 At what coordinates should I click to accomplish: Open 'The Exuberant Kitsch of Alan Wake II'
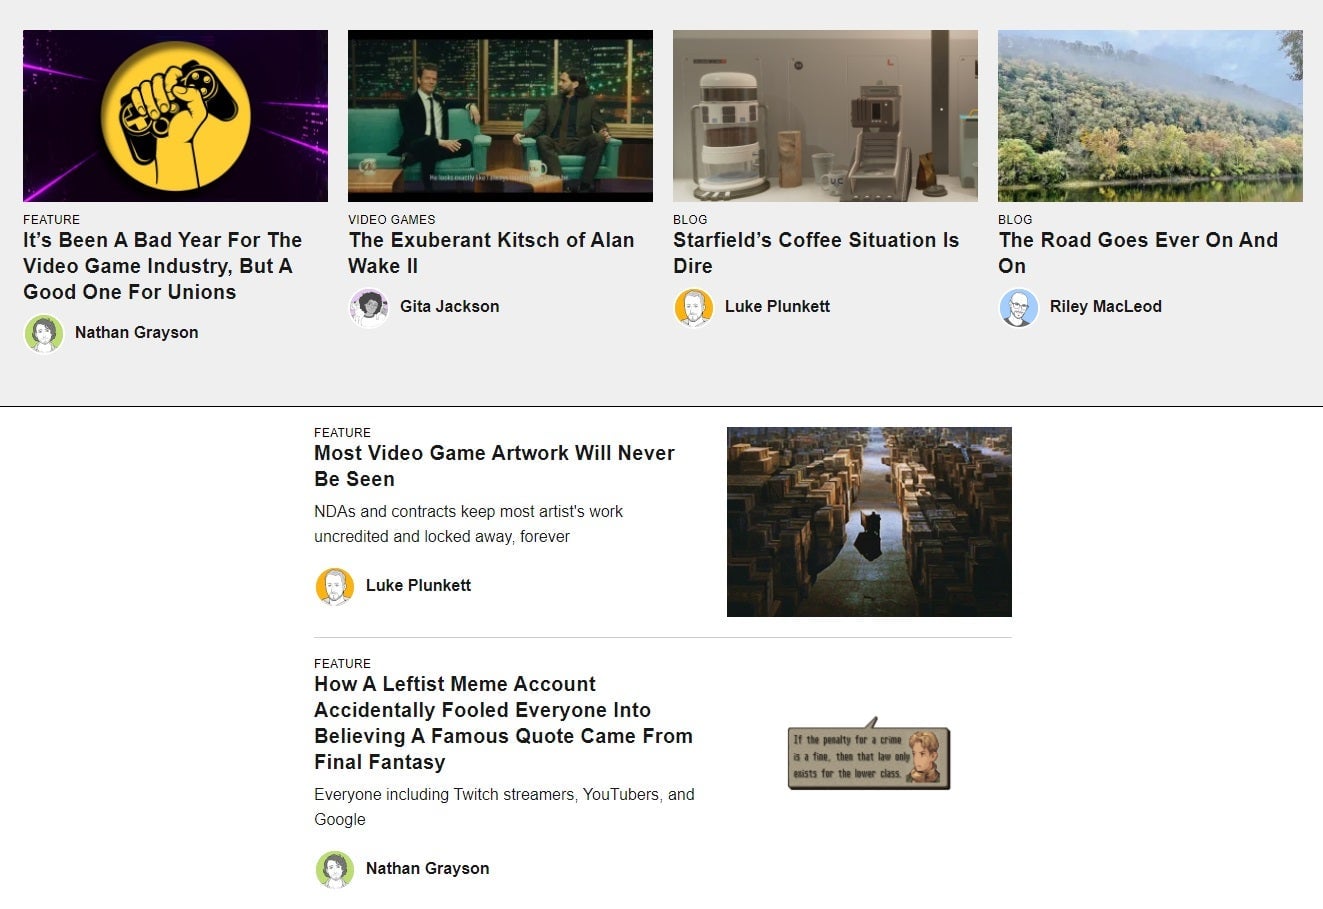[491, 253]
